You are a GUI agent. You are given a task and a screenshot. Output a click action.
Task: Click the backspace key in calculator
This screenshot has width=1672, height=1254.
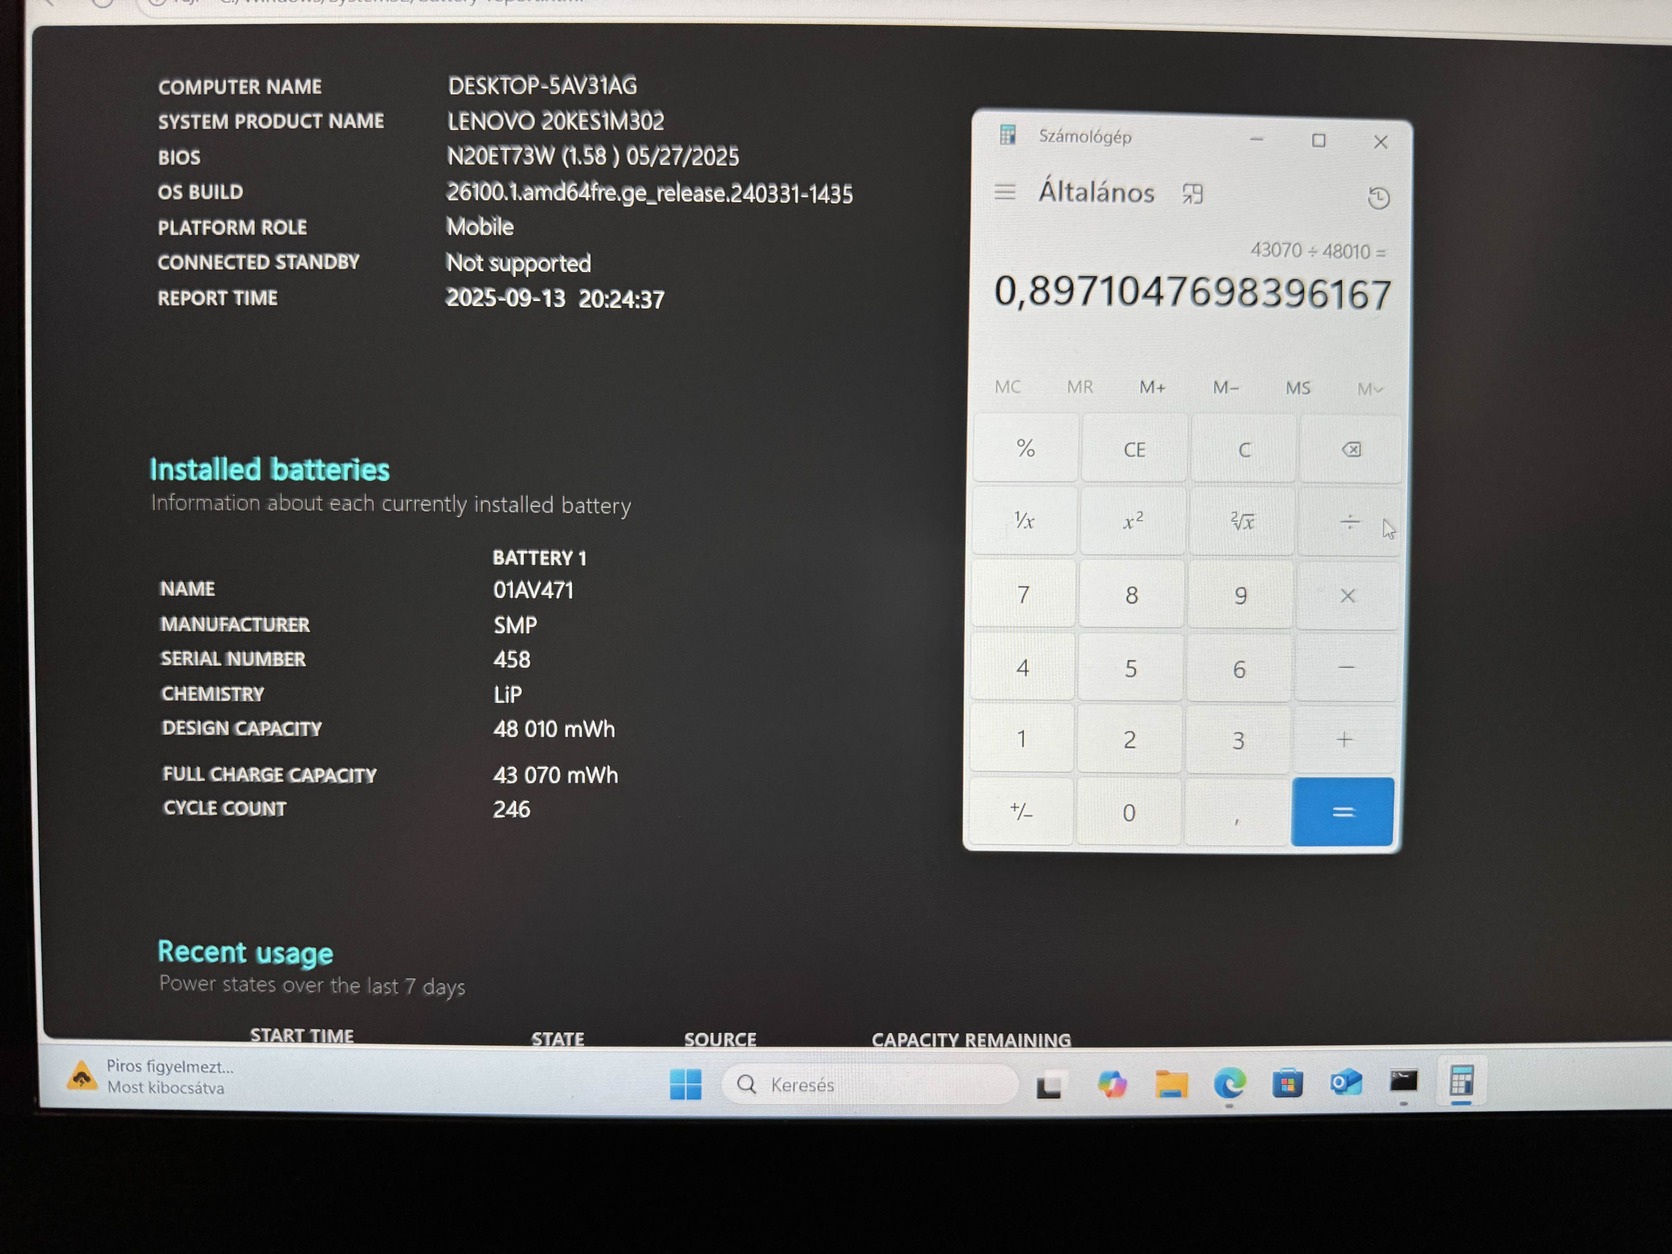point(1350,449)
